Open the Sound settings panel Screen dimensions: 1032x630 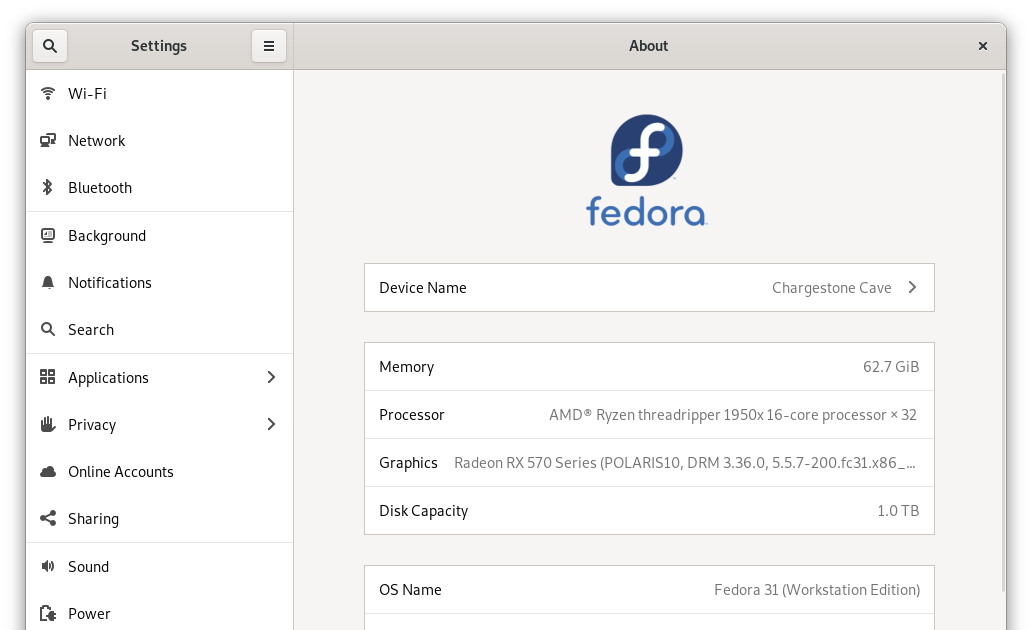point(159,566)
